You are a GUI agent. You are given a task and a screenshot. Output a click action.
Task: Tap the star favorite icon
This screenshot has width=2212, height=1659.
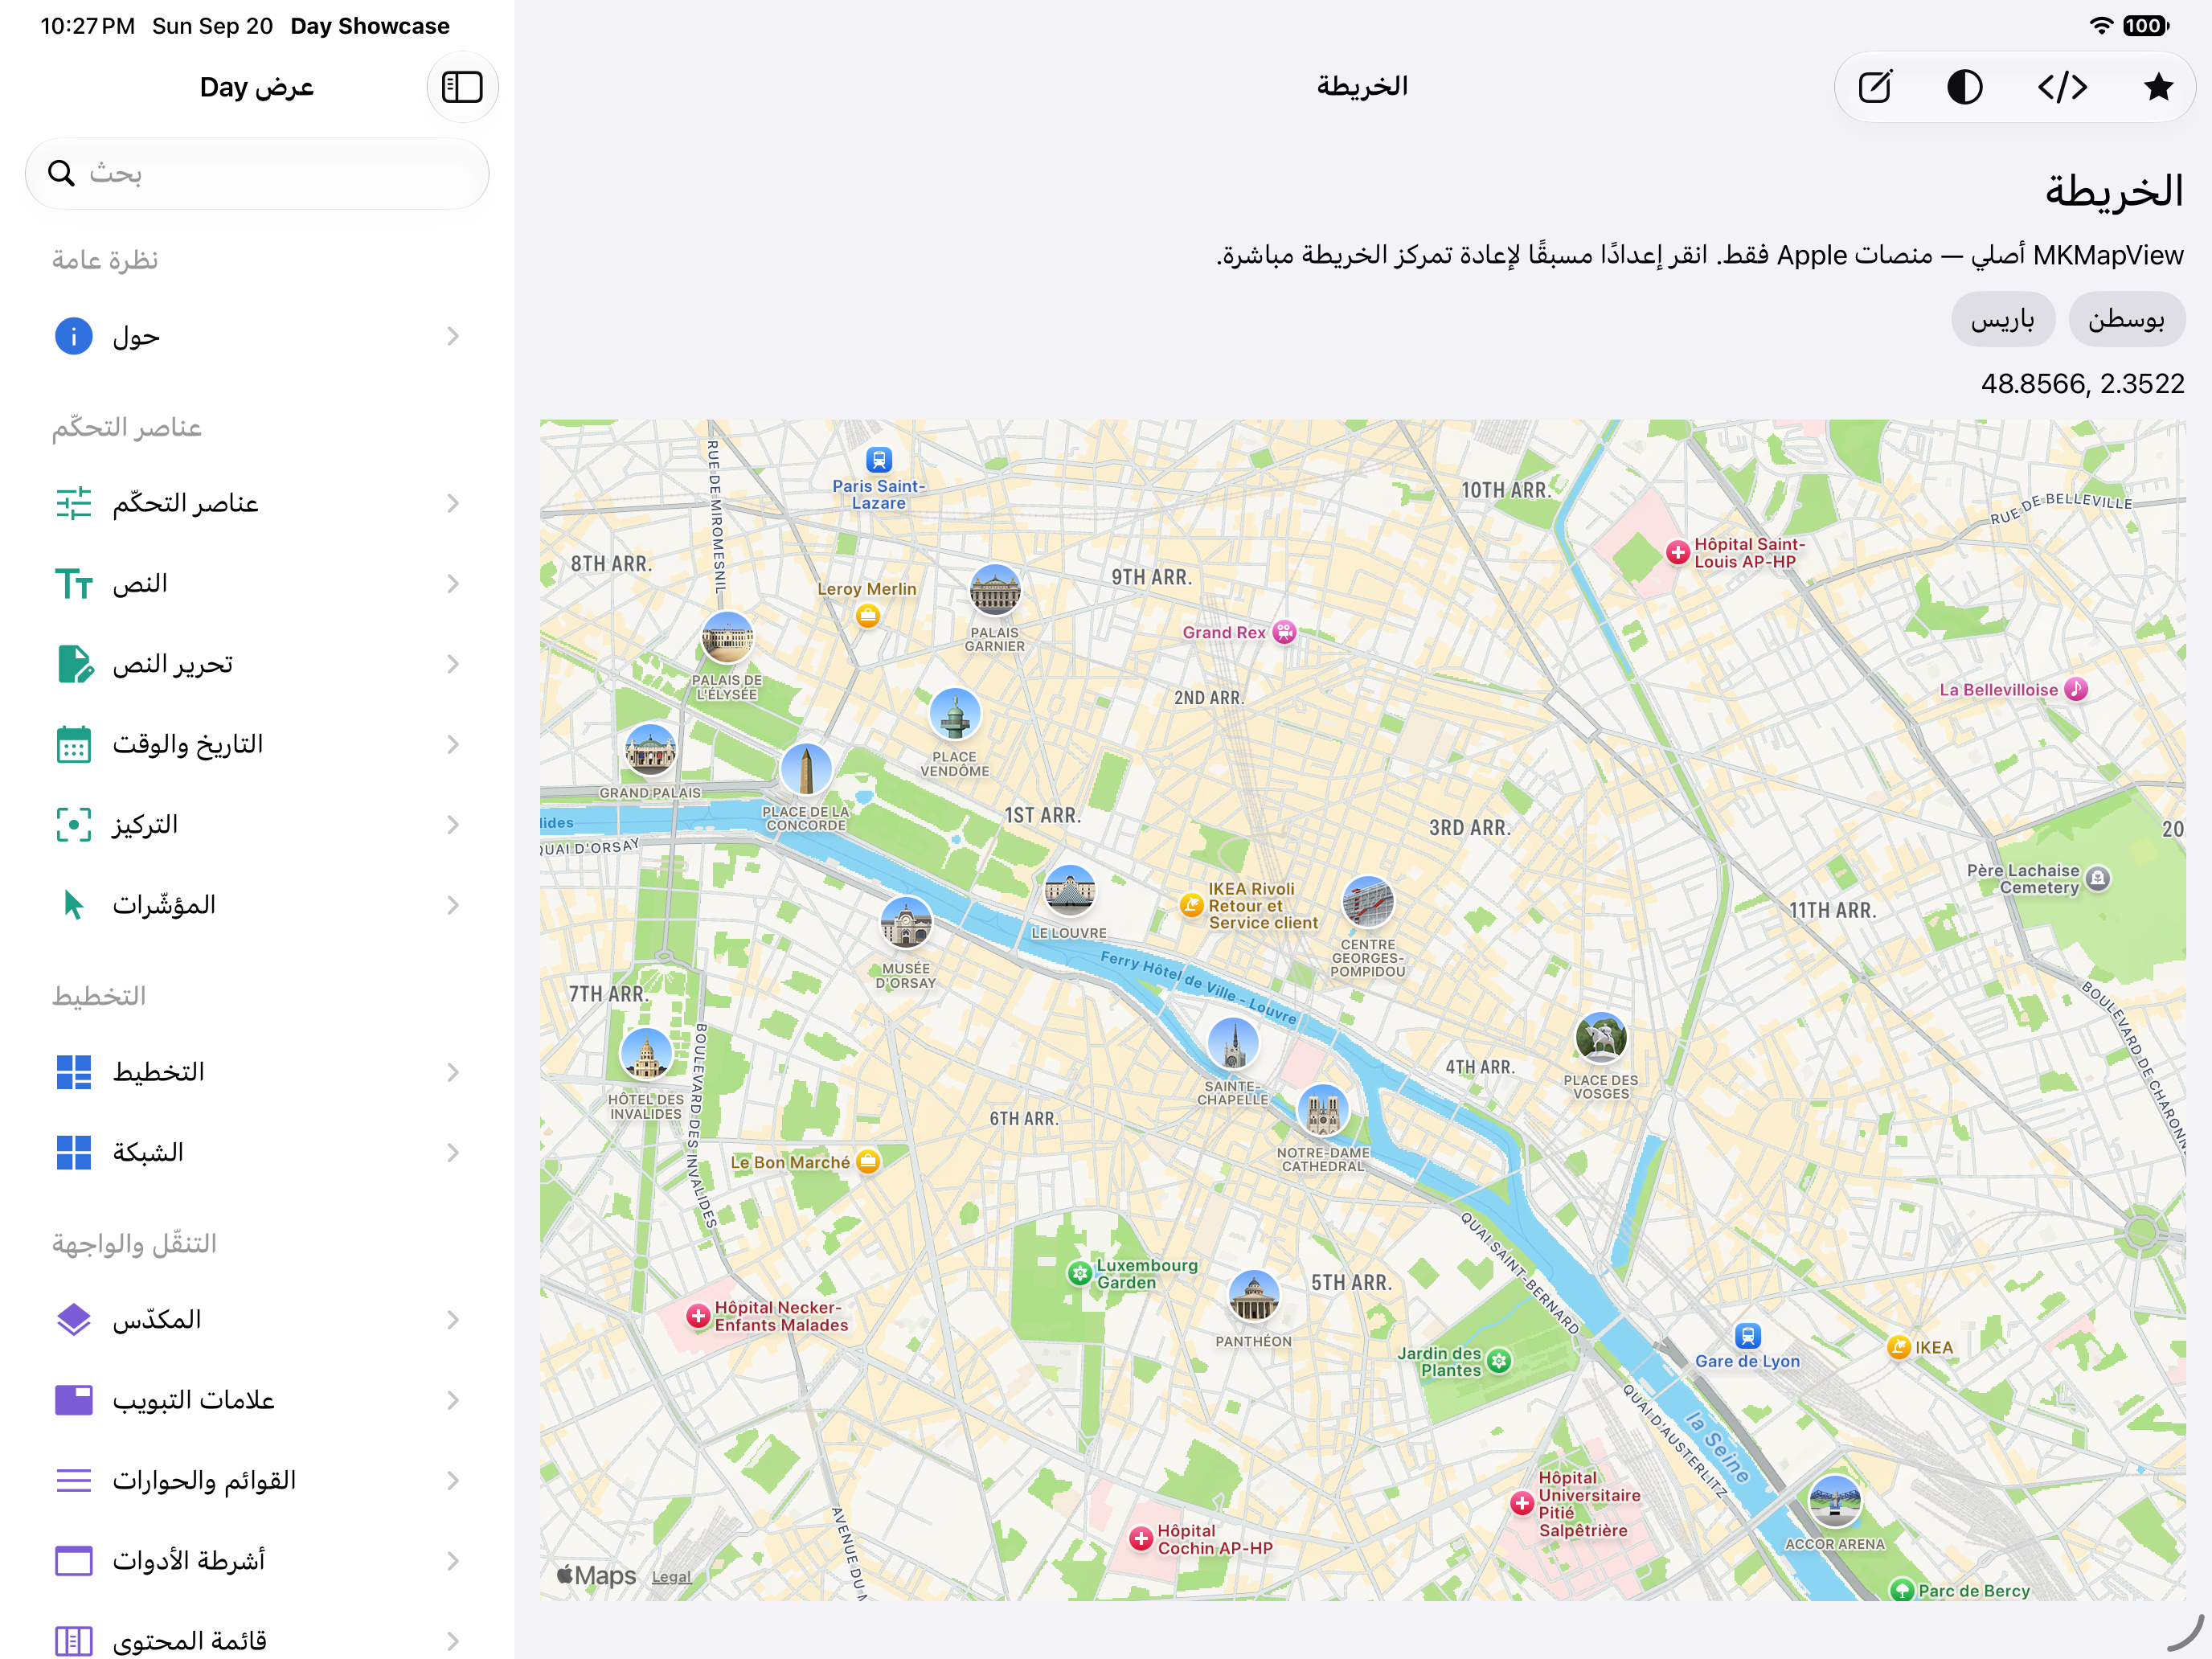(x=2158, y=87)
